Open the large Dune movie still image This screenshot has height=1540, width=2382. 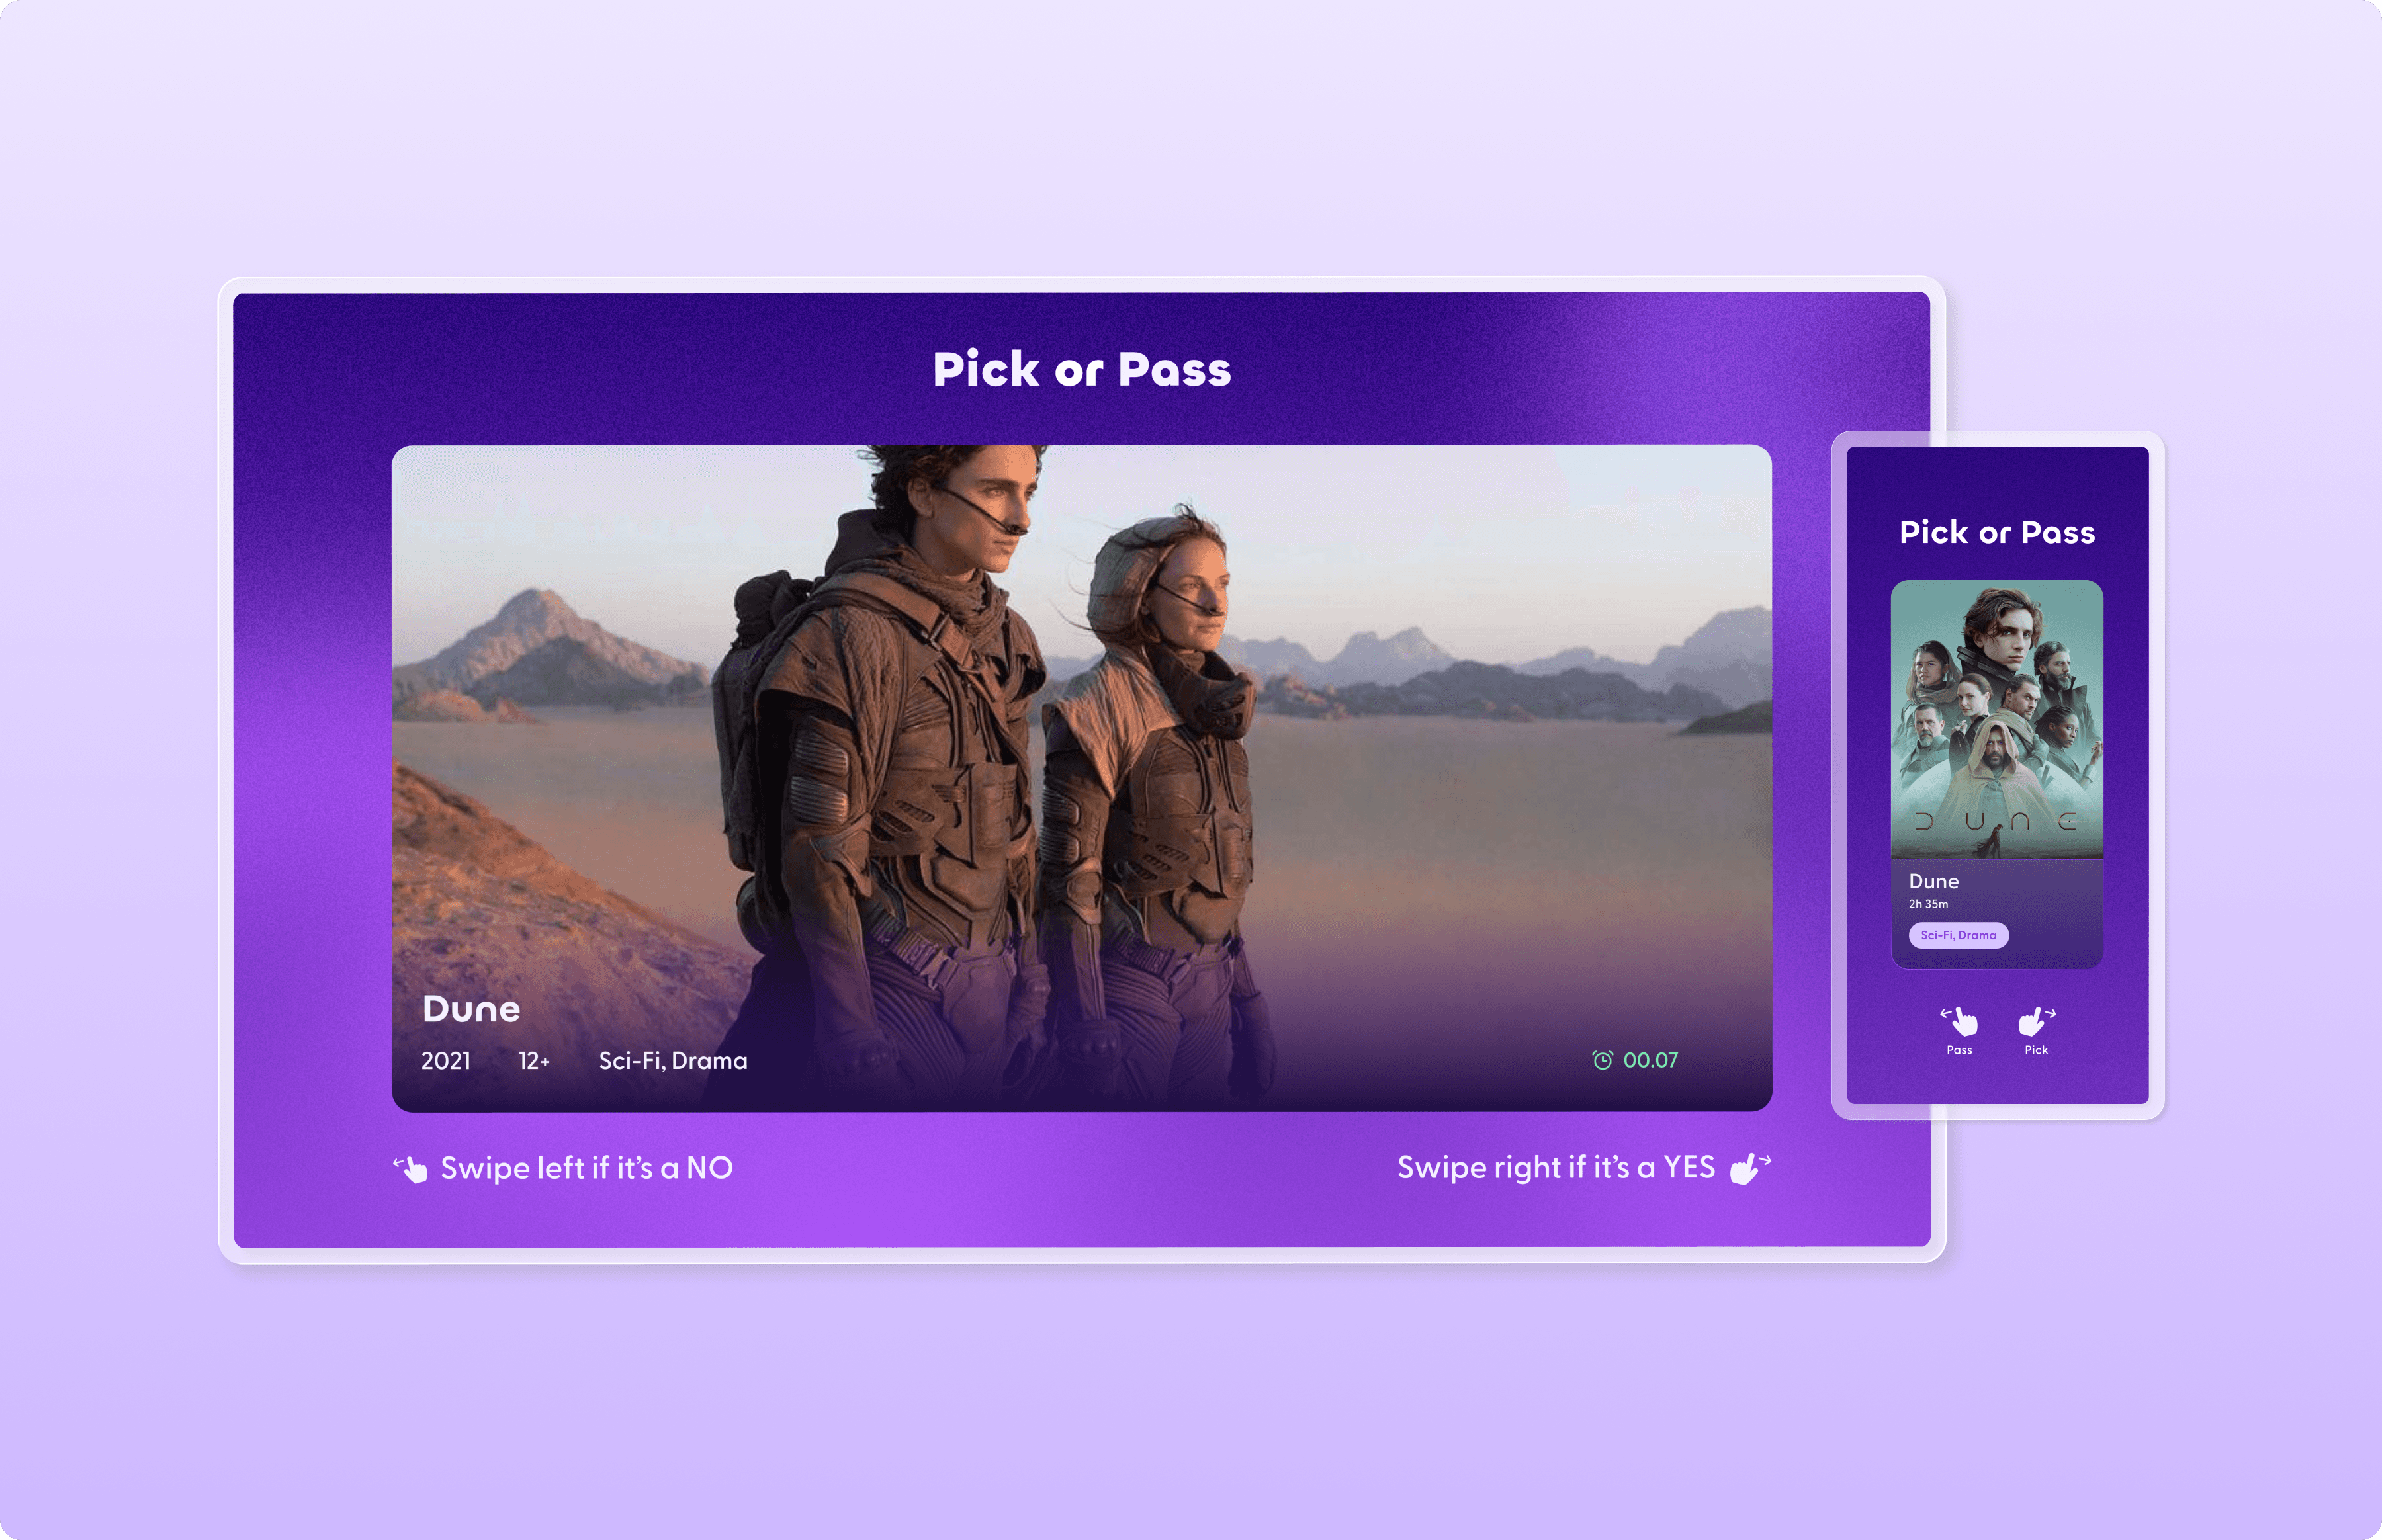(x=1082, y=778)
